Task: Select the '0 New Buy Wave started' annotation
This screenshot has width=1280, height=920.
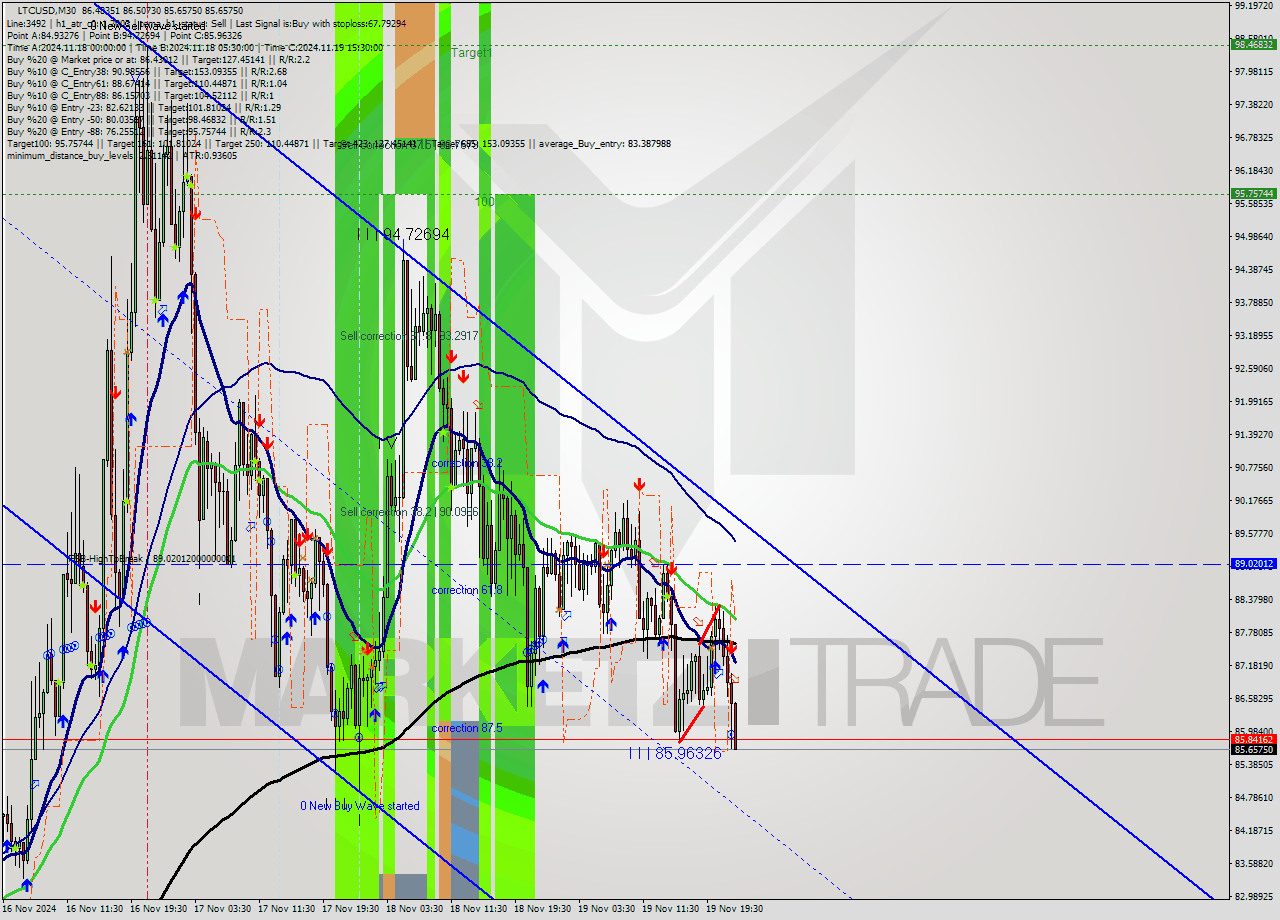Action: (360, 806)
